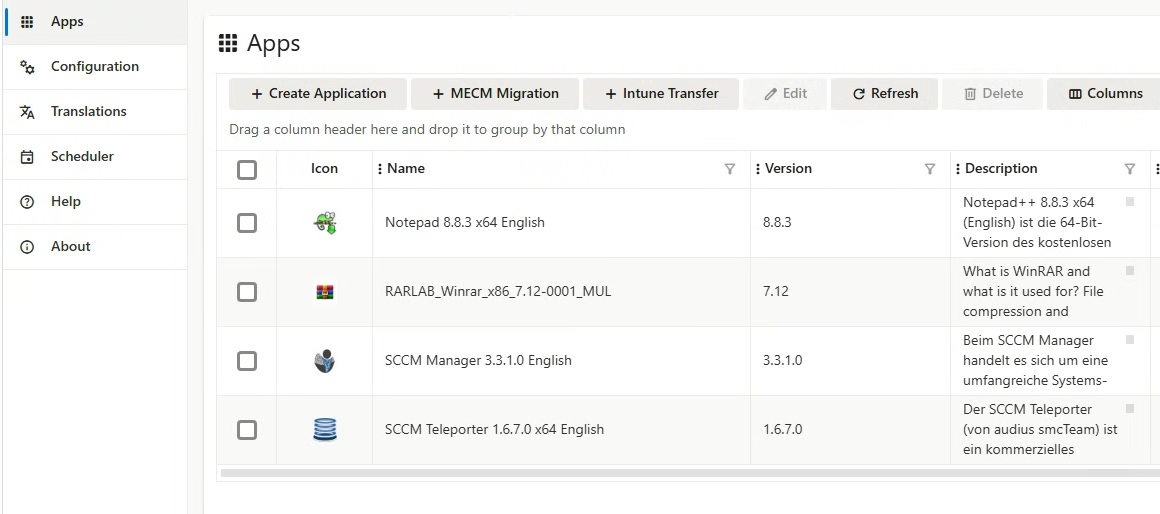Click the horizontal scrollbar under the table

(x=689, y=473)
